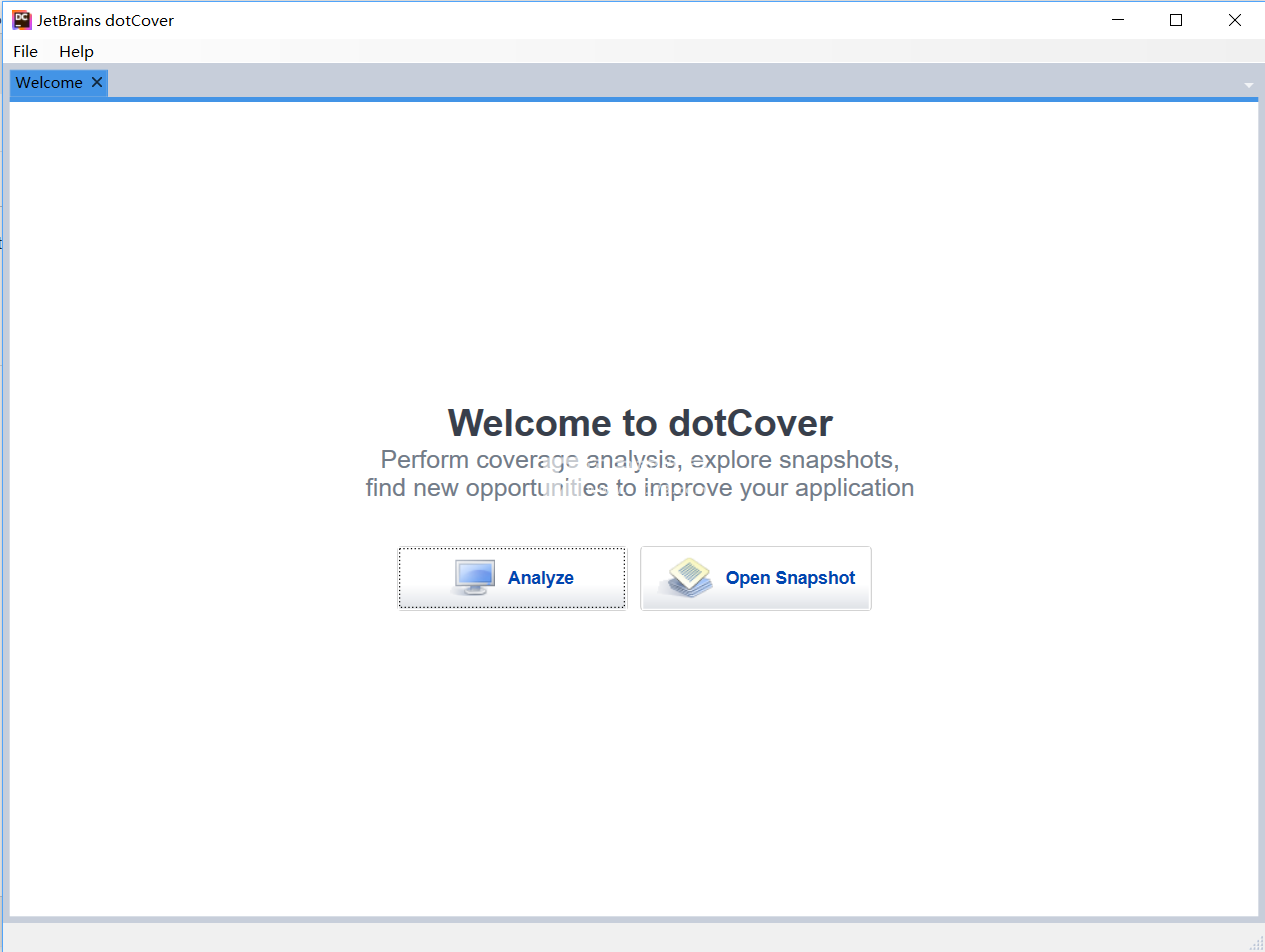Click the monitor icon on Analyze
The image size is (1265, 952).
pyautogui.click(x=474, y=578)
